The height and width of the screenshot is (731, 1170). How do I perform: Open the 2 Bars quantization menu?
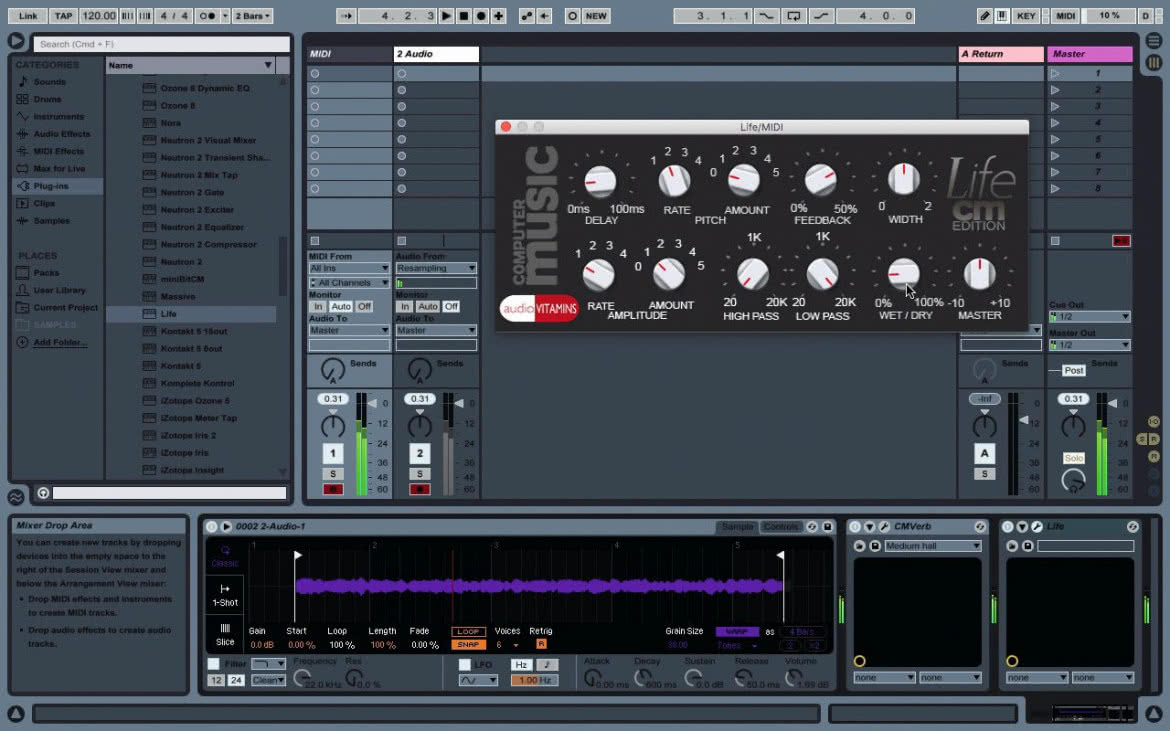(253, 16)
